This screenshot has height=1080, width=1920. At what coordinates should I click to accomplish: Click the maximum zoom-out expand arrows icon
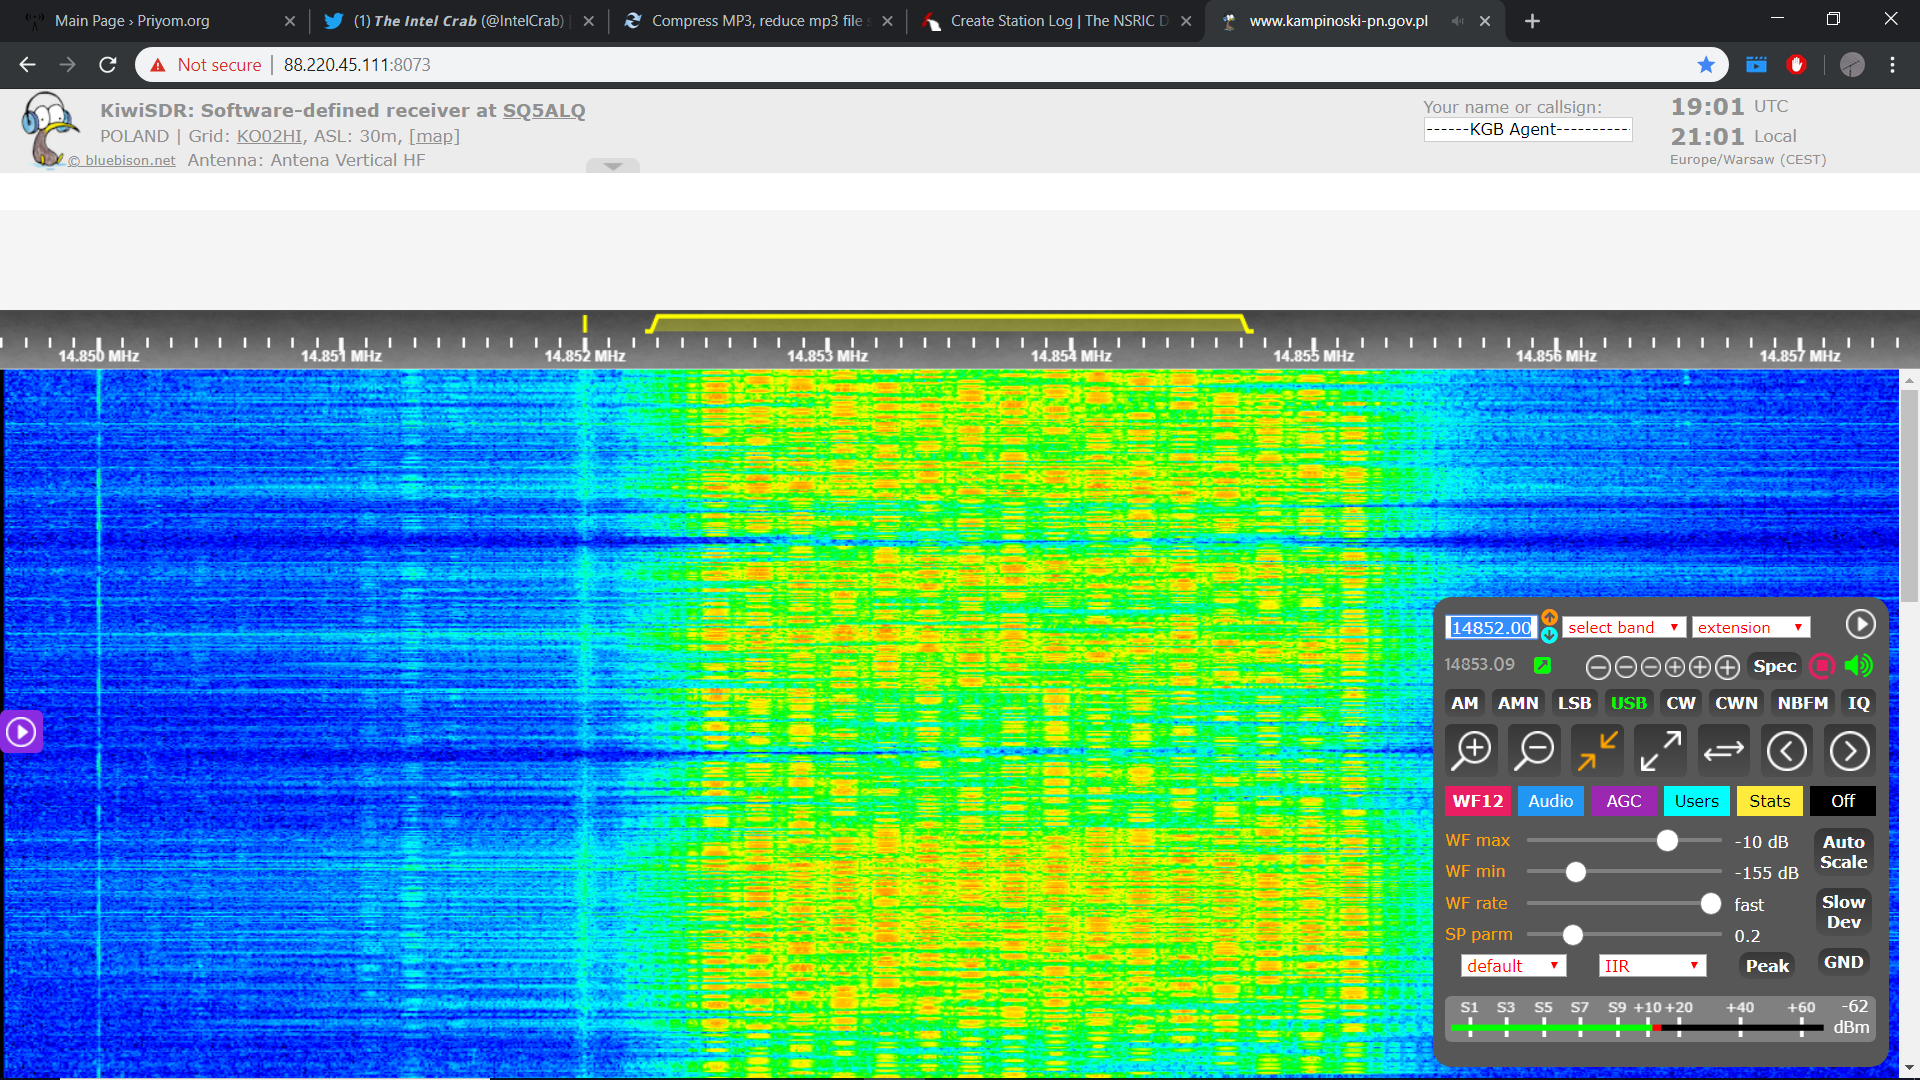[x=1660, y=750]
